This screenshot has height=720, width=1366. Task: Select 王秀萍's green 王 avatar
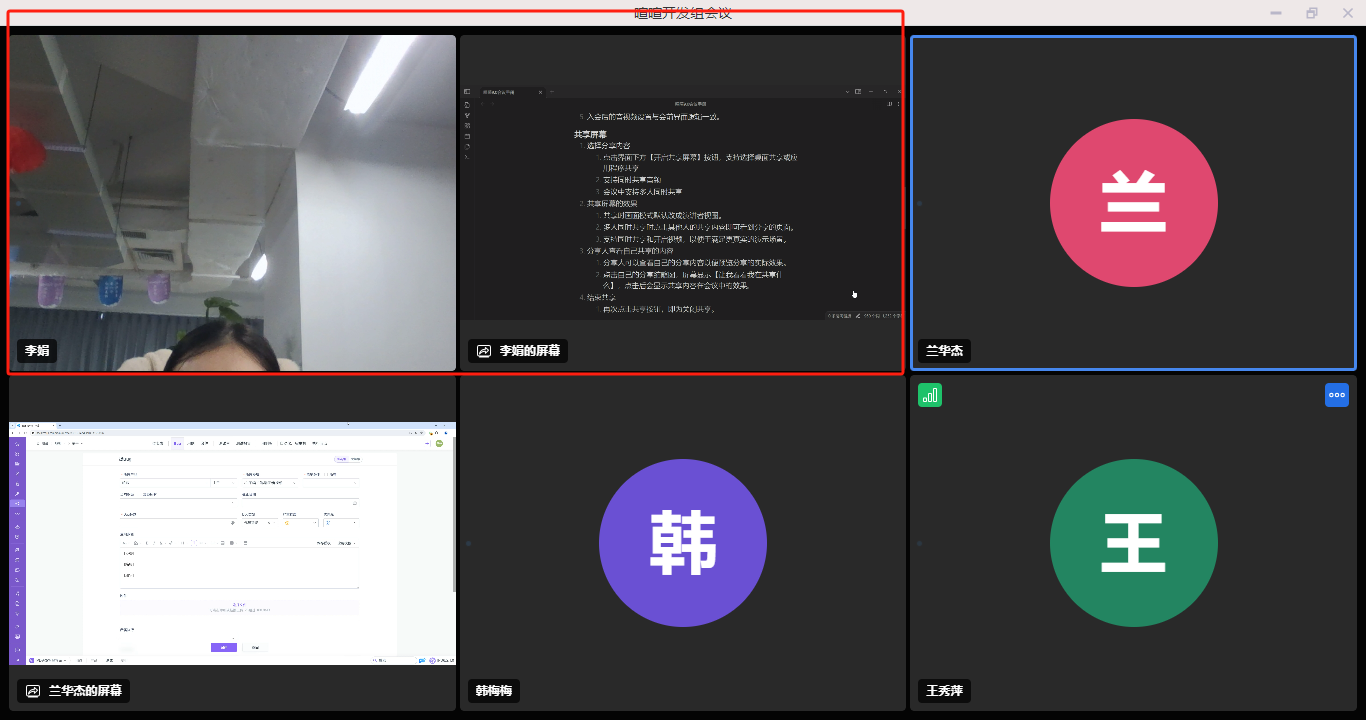(1133, 543)
